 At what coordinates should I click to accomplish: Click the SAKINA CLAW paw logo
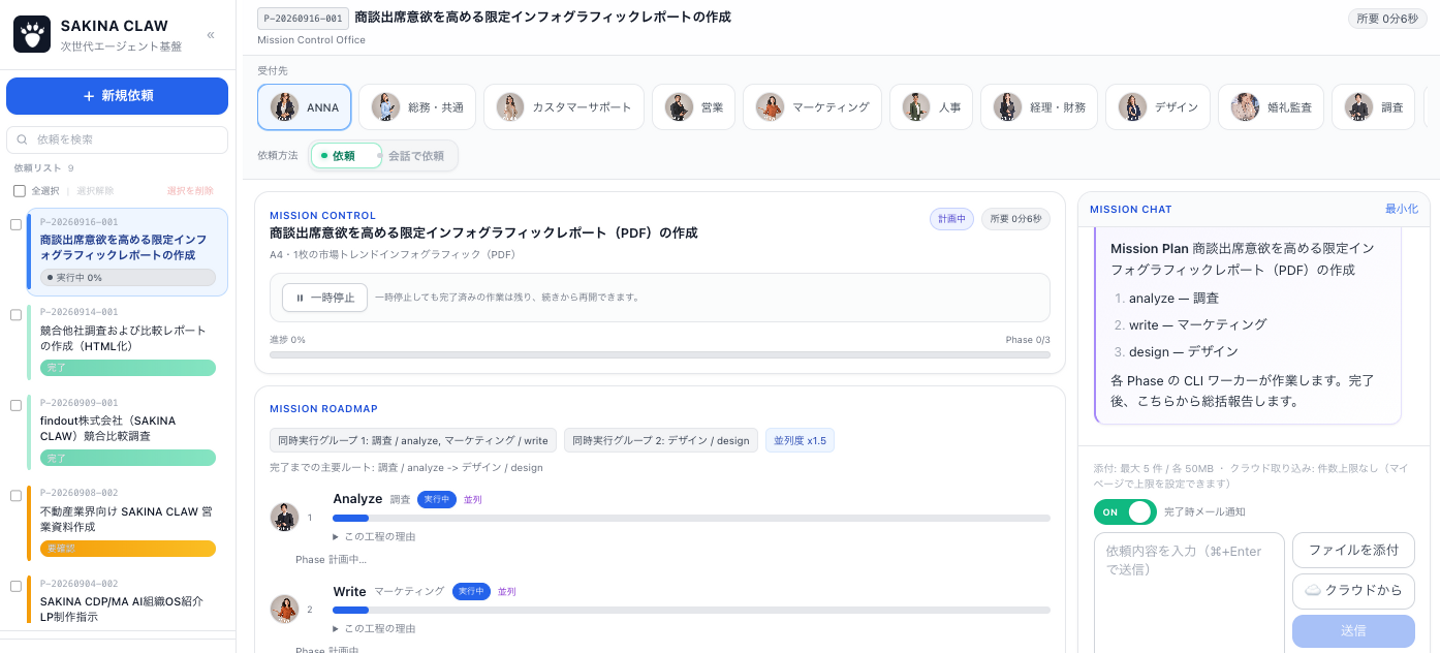point(32,34)
